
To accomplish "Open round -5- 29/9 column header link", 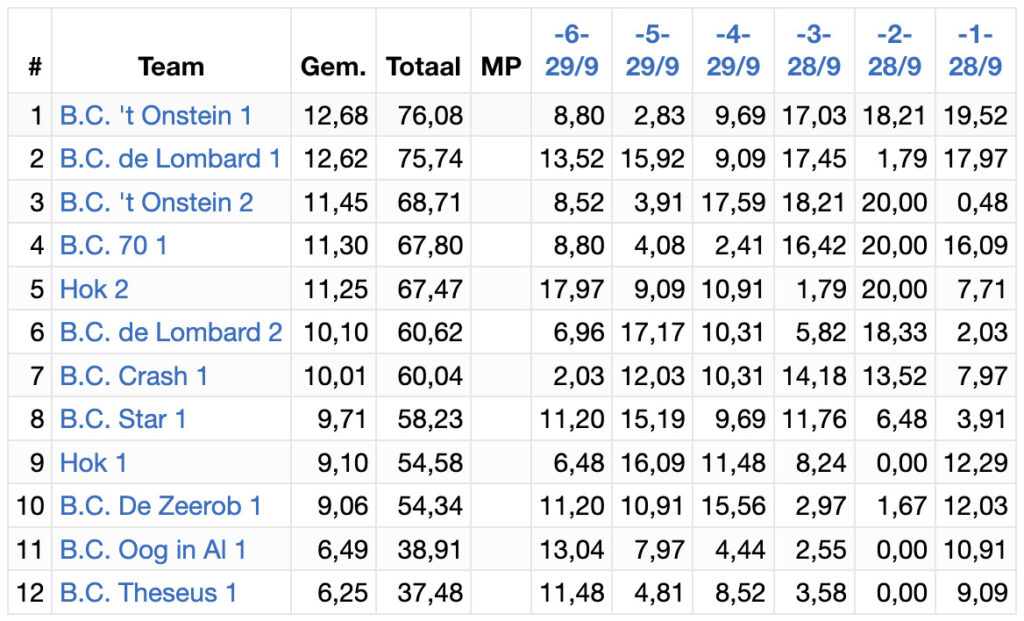I will click(652, 50).
